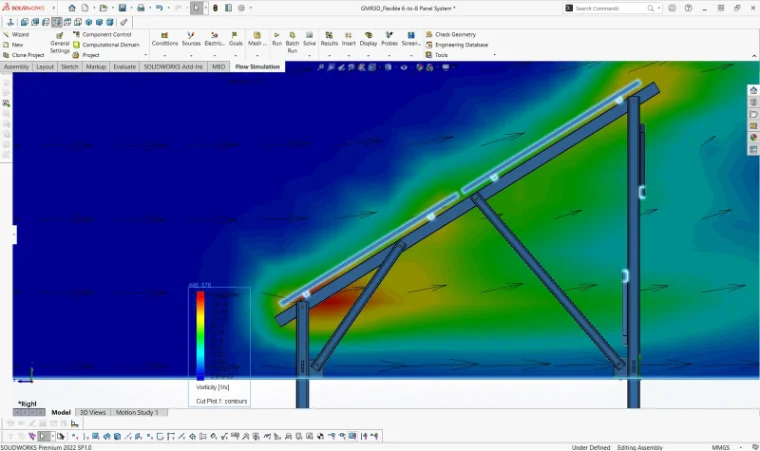The image size is (760, 451).
Task: Expand the Conditions dropdown arrow
Action: [165, 55]
